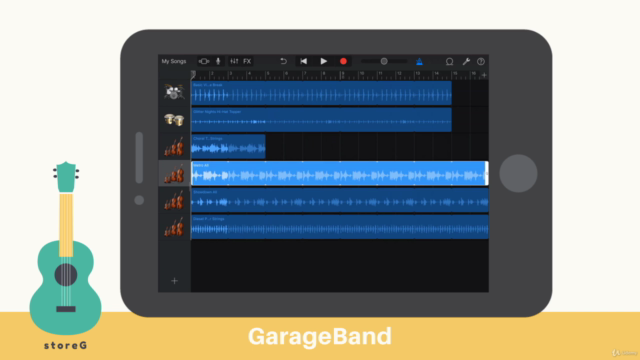This screenshot has height=360, width=640.
Task: Toggle the blue metronome icon
Action: tap(419, 62)
